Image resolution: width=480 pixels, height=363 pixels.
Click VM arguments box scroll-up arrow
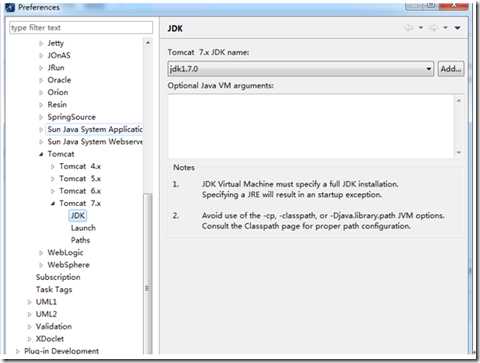[x=459, y=100]
